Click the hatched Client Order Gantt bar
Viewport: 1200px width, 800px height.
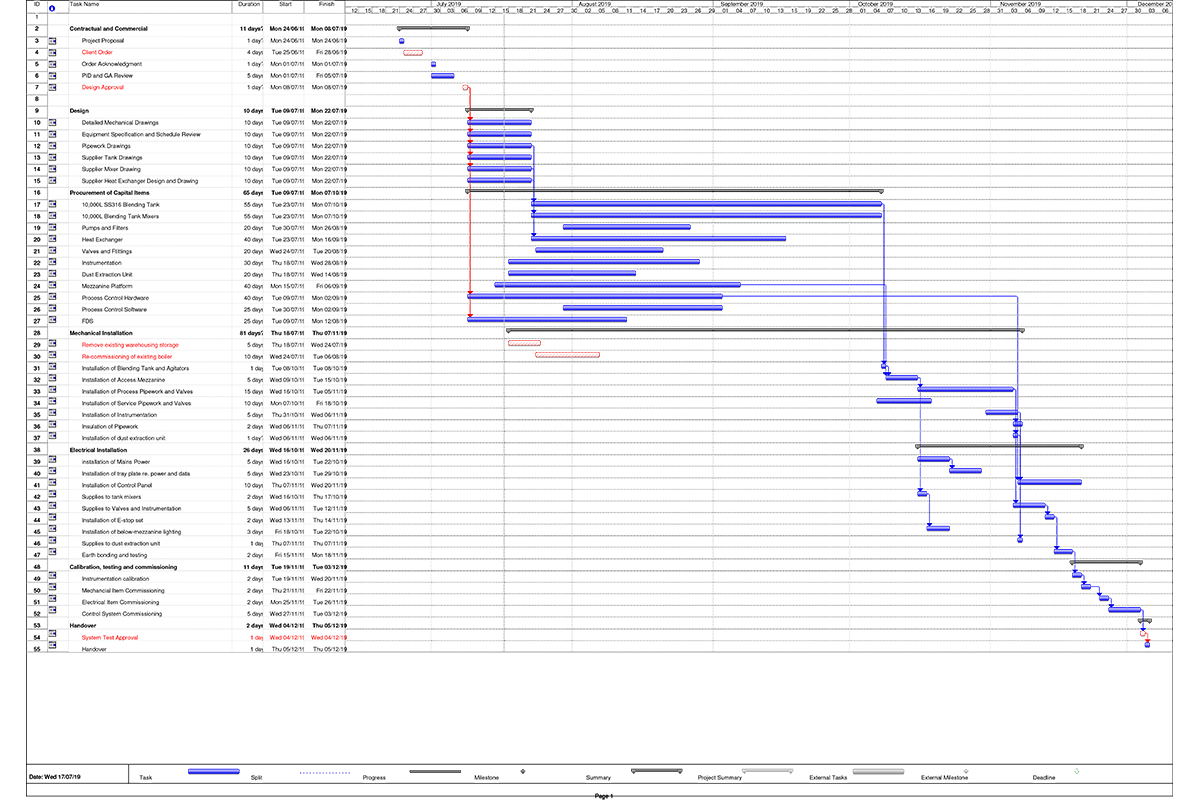pyautogui.click(x=413, y=52)
